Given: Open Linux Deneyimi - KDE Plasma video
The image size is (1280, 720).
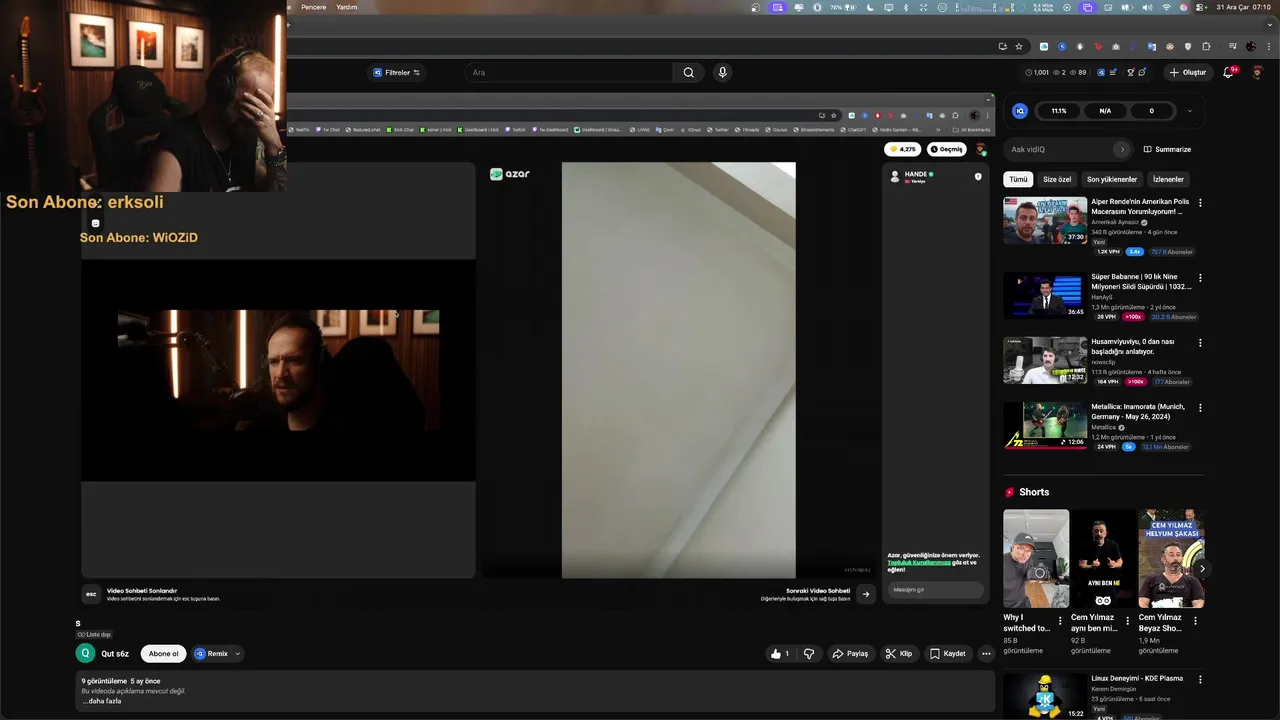Looking at the screenshot, I should tap(1045, 696).
